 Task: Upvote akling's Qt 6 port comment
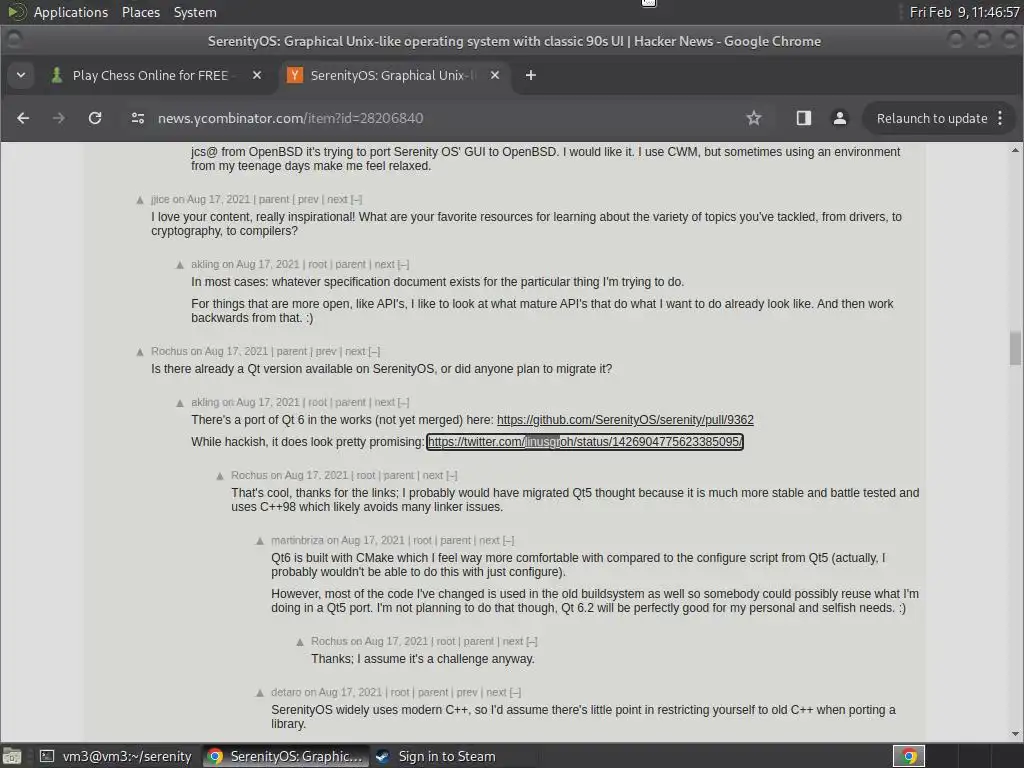tap(180, 403)
